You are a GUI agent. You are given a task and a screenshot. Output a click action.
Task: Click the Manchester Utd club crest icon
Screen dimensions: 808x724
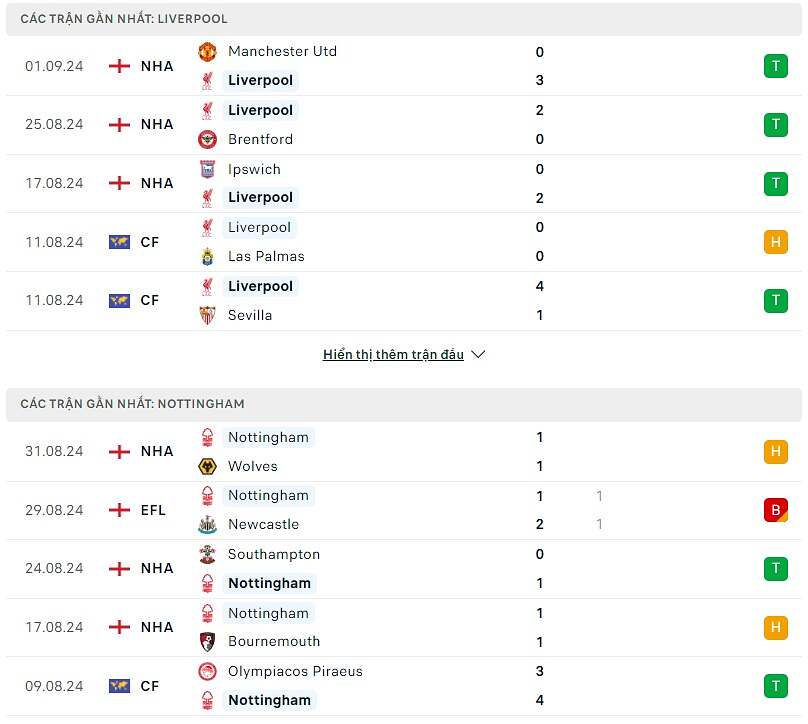click(x=207, y=52)
